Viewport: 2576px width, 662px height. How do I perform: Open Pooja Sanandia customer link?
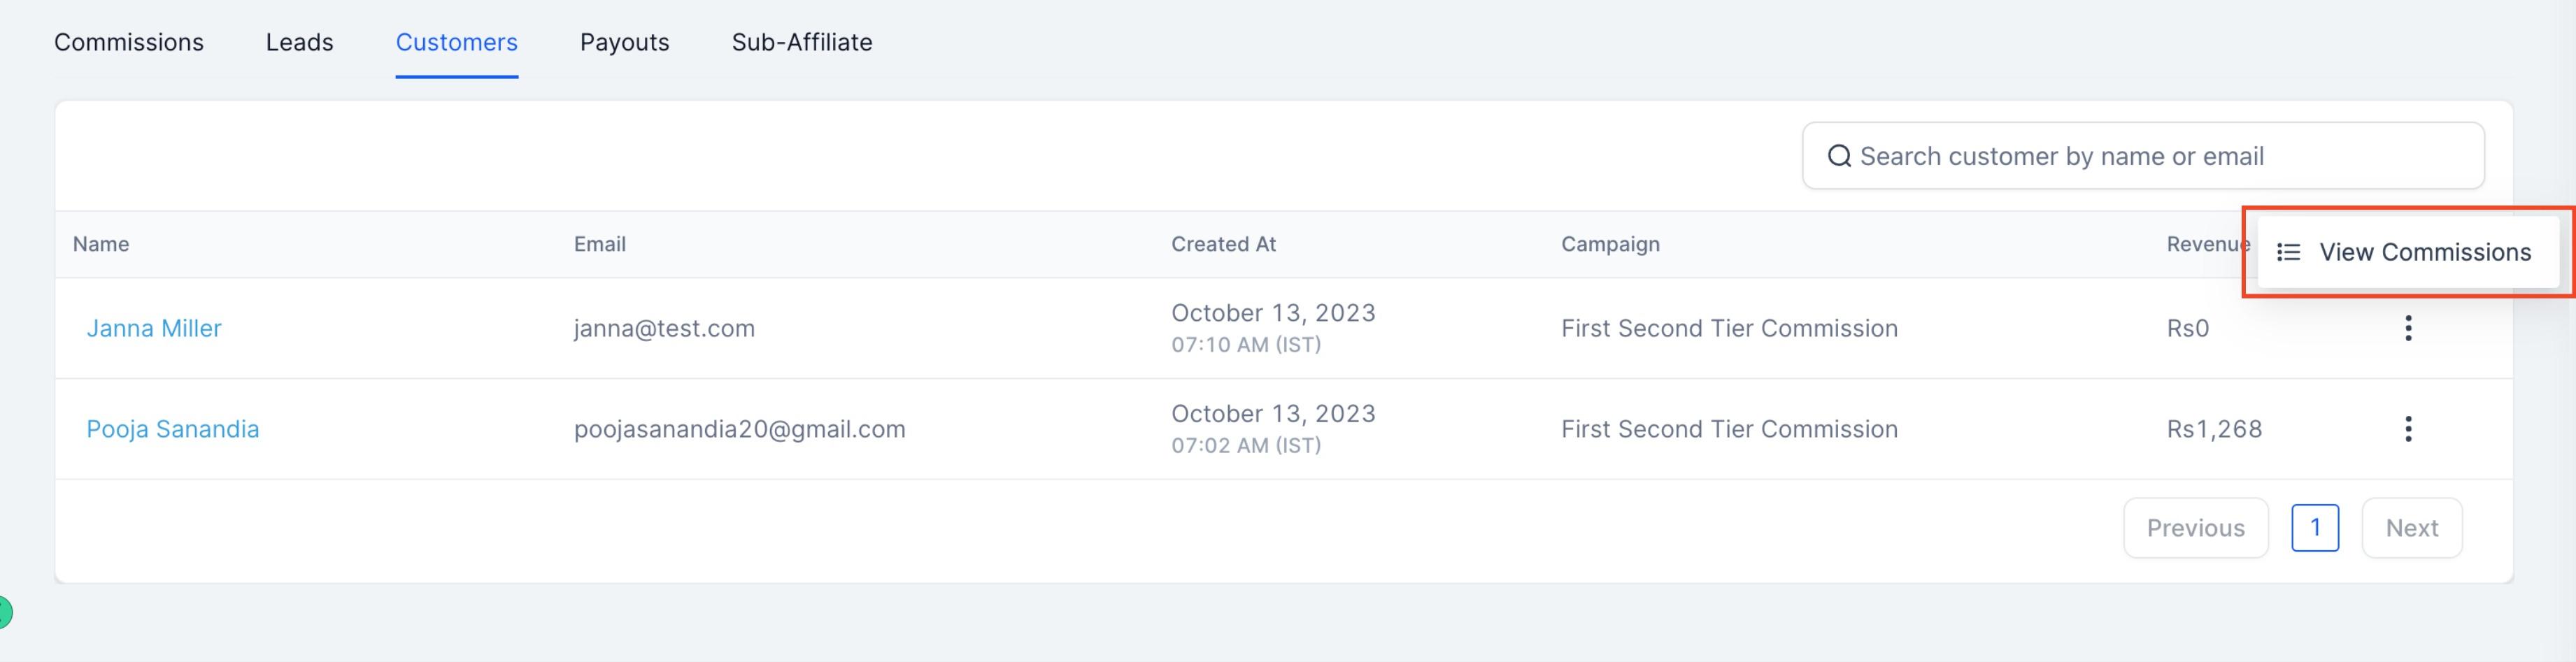coord(173,429)
